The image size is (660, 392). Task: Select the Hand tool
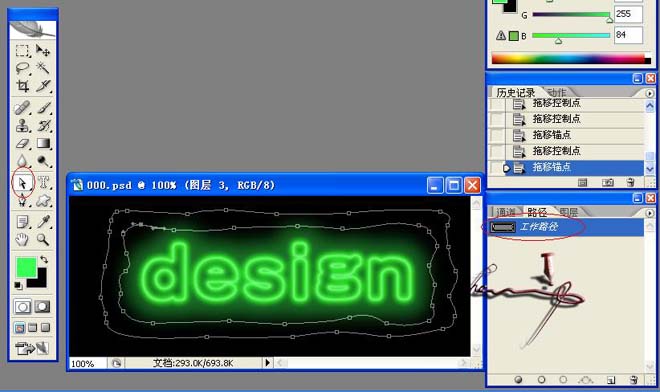coord(22,240)
